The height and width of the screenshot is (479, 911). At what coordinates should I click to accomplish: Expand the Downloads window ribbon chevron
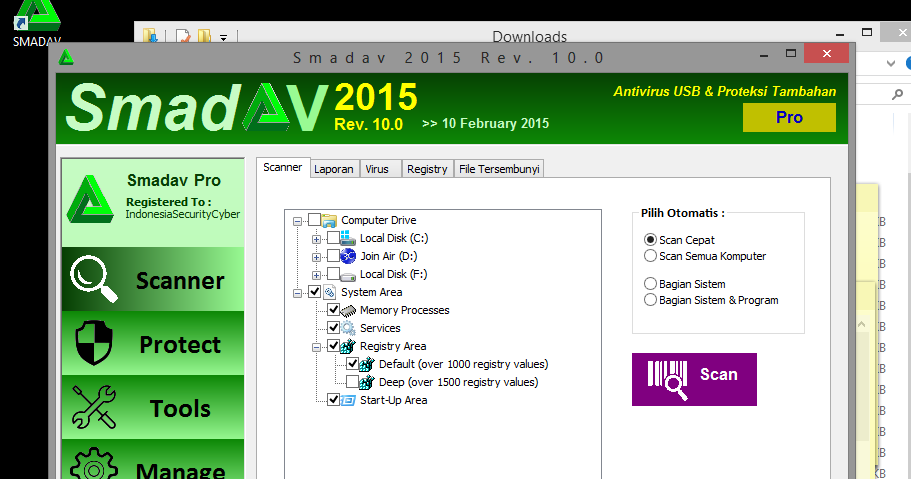(891, 63)
